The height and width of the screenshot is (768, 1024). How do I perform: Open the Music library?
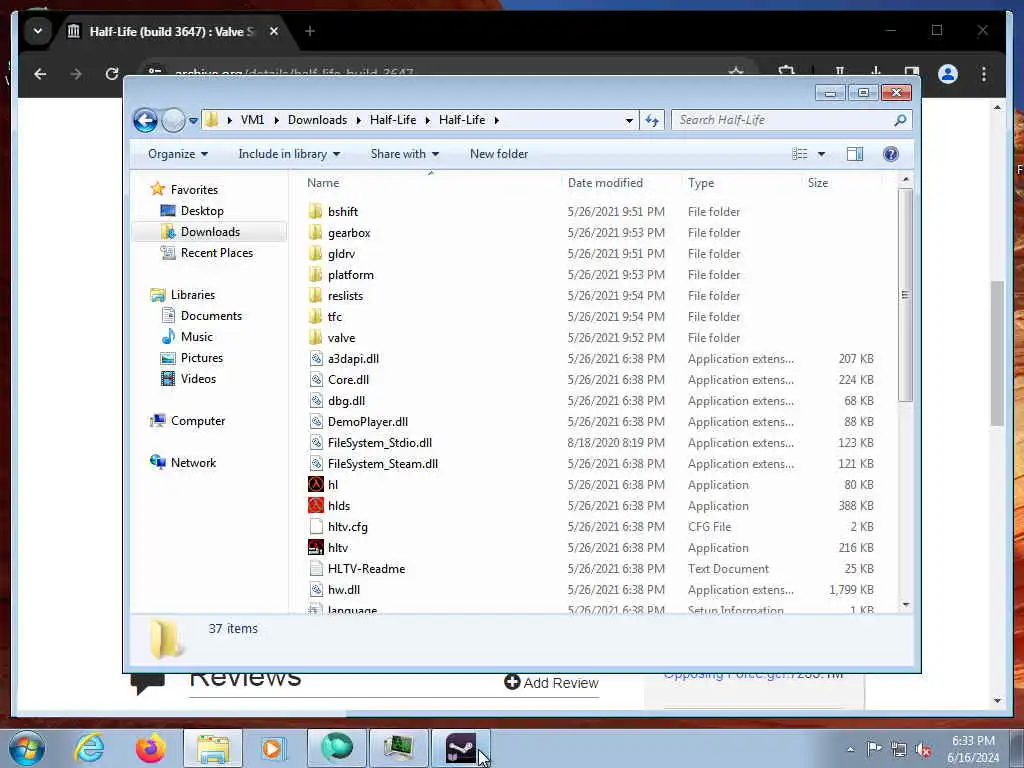[x=197, y=336]
